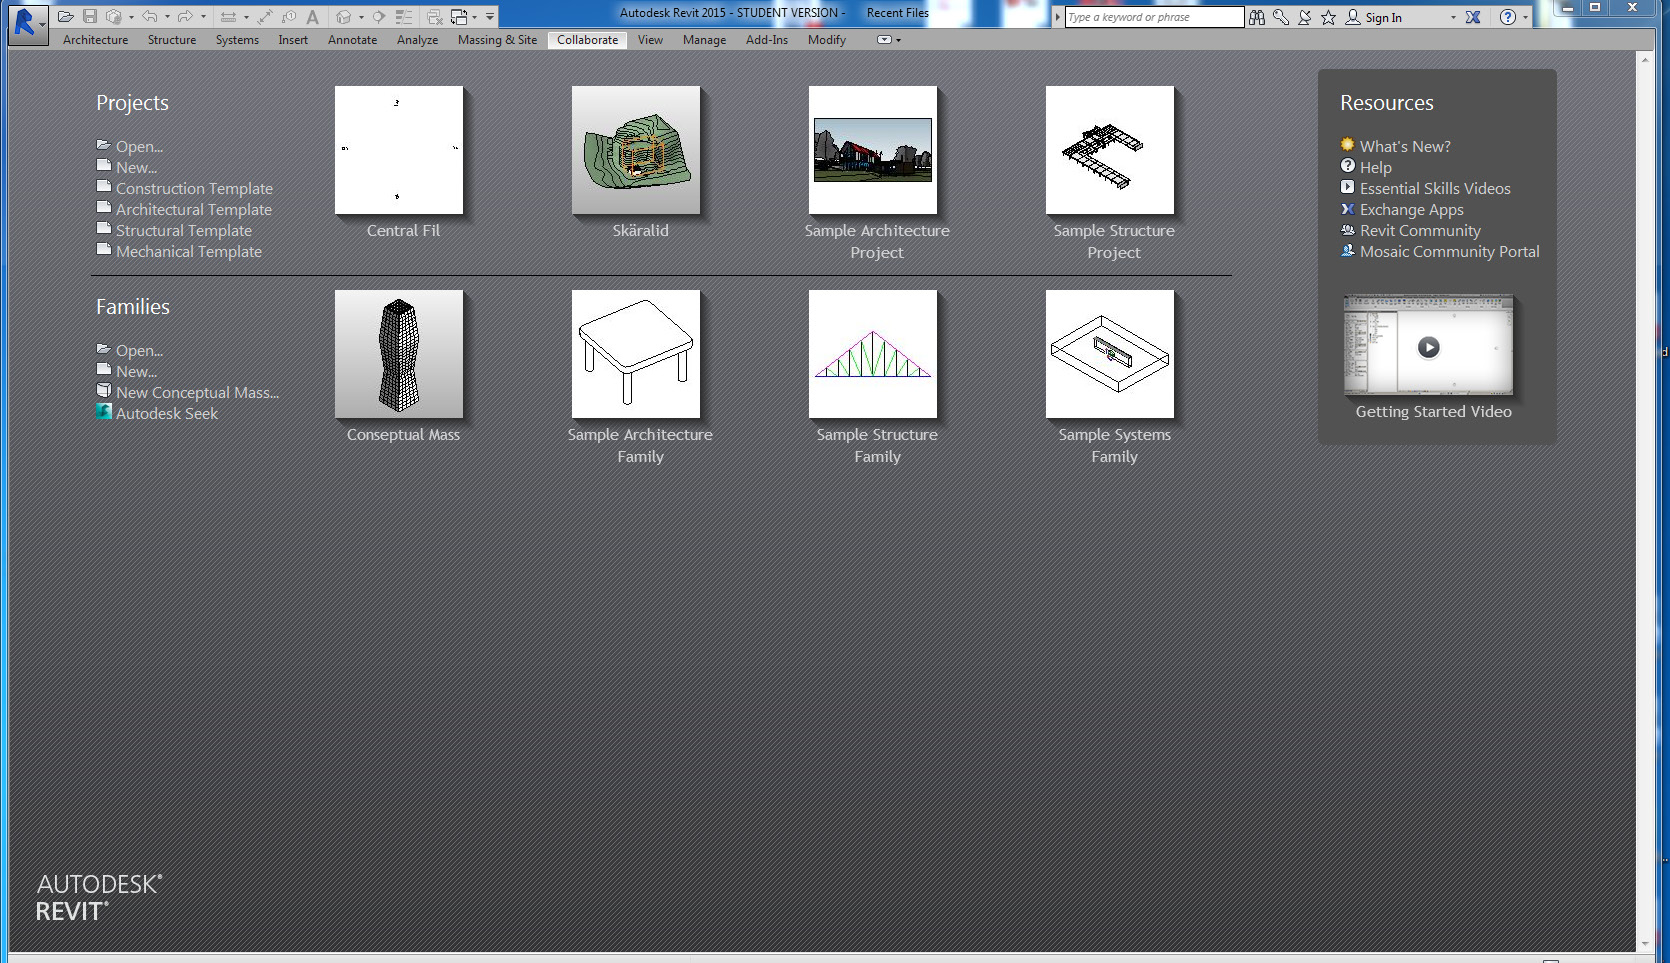
Task: Switch to the Insert ribbon tab
Action: point(293,40)
